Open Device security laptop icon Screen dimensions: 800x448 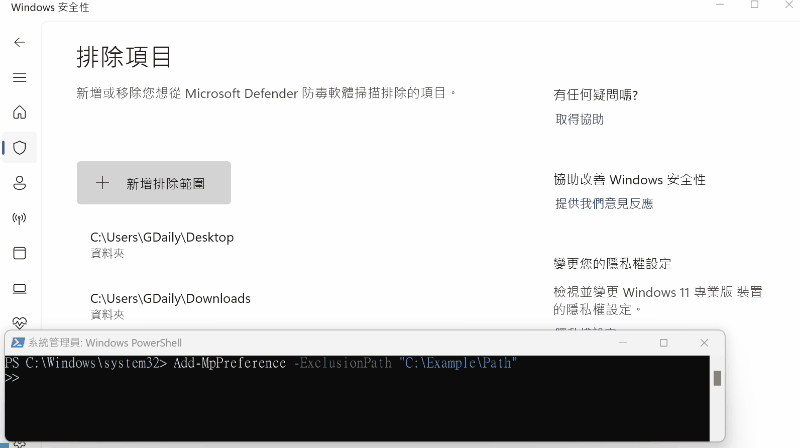[x=19, y=289]
